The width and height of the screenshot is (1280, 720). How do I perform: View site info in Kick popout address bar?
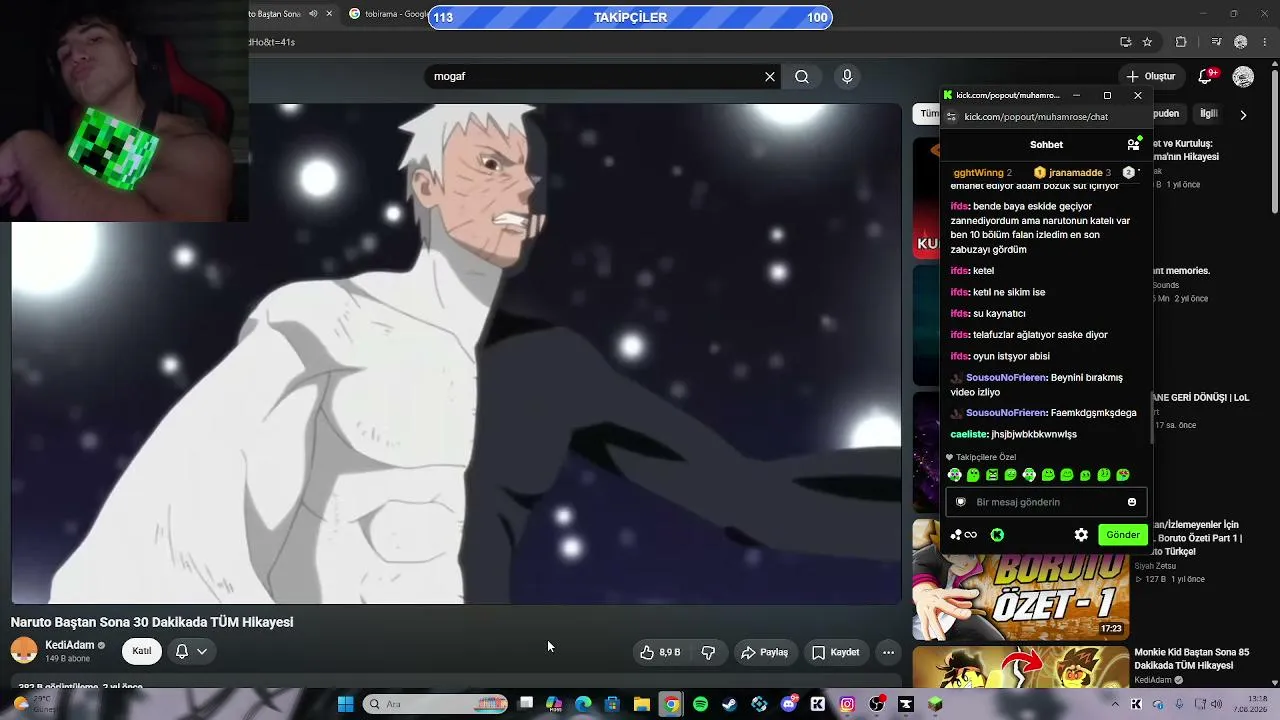pyautogui.click(x=952, y=117)
